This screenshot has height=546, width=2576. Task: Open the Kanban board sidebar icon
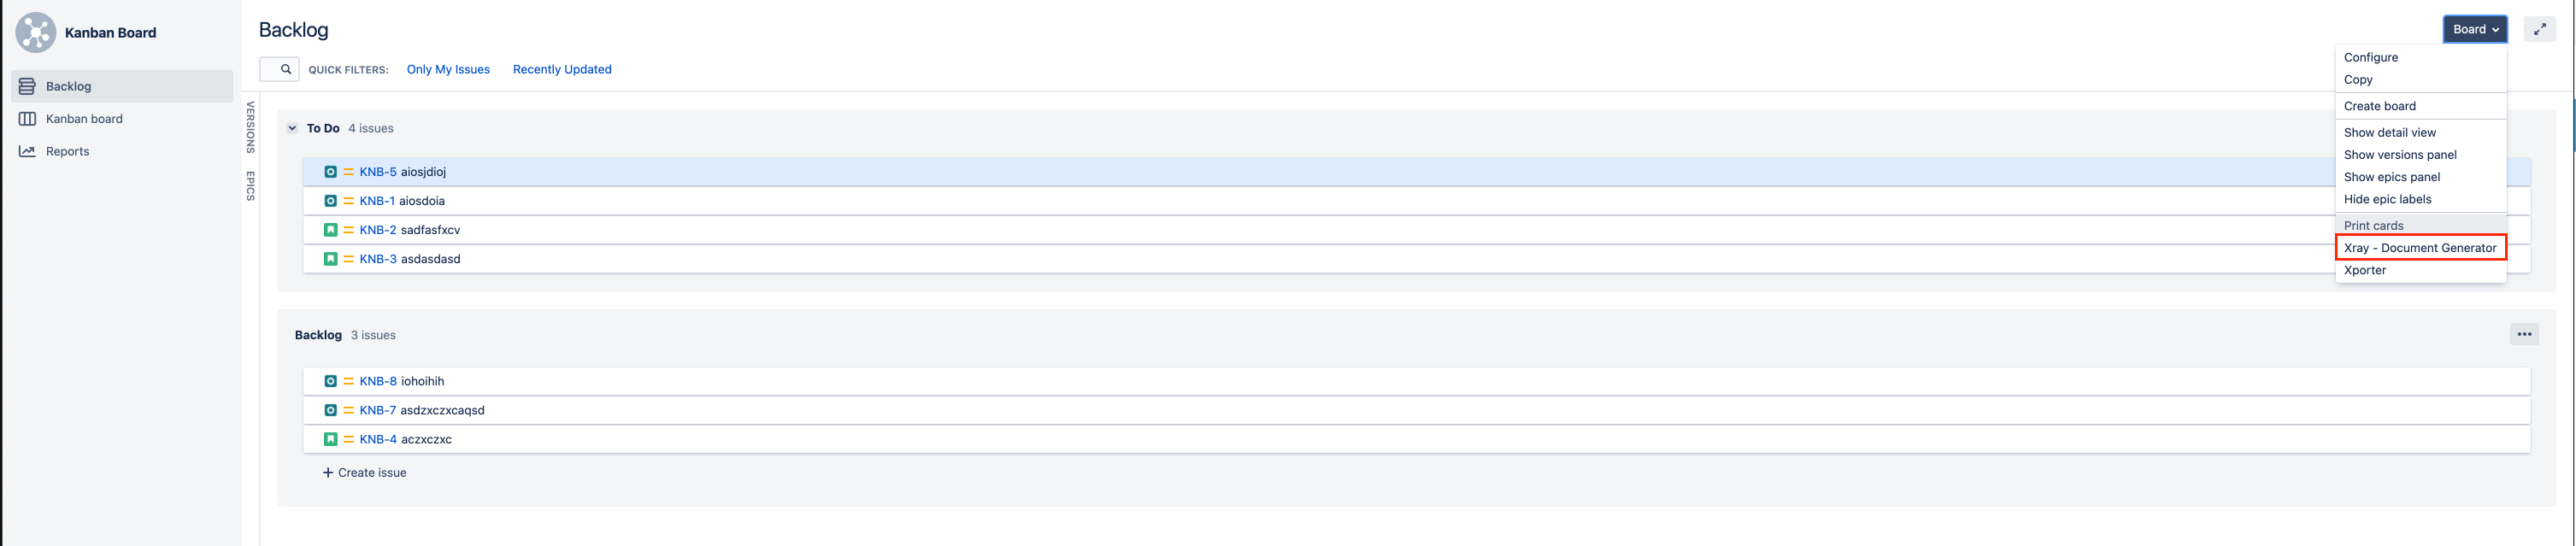pos(27,119)
